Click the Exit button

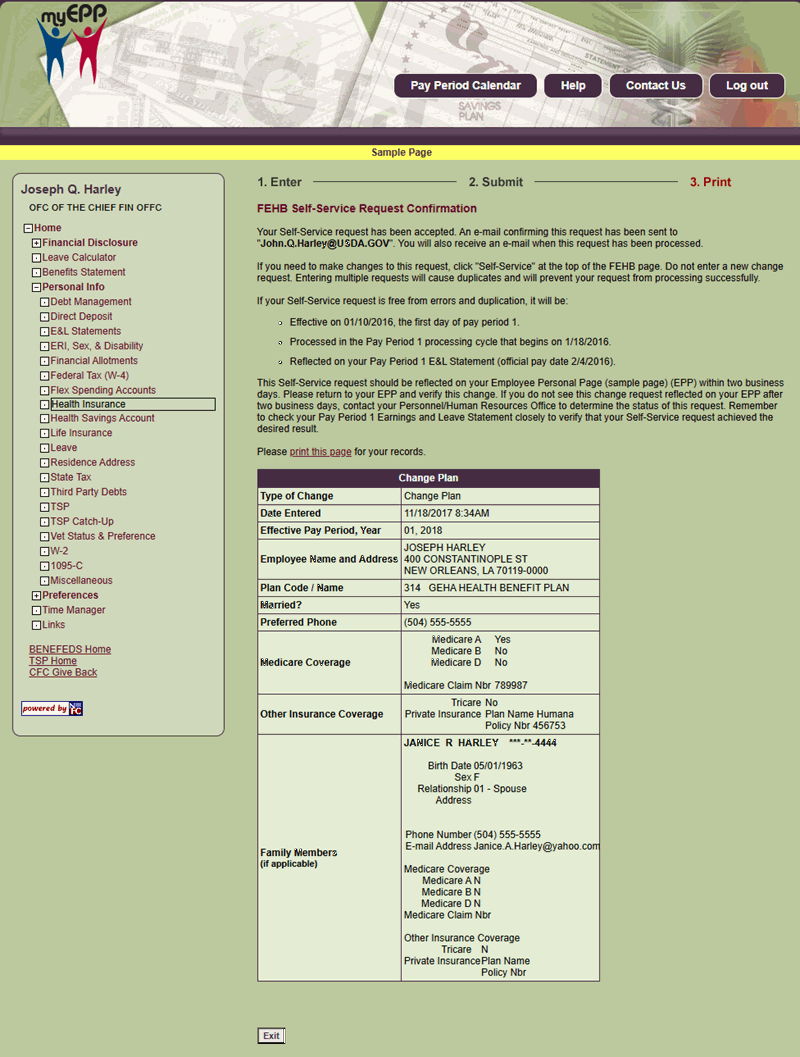(x=272, y=1035)
